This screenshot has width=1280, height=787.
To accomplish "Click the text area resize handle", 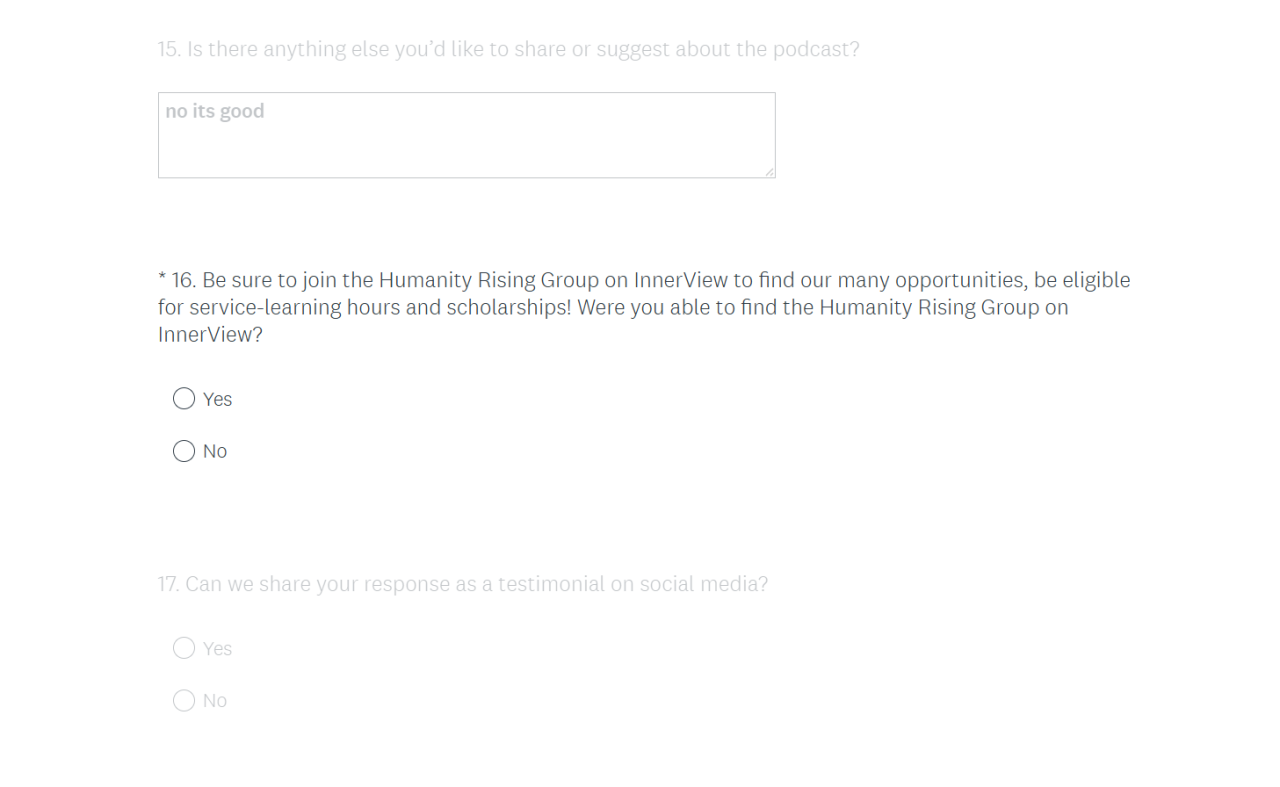I will tap(769, 172).
